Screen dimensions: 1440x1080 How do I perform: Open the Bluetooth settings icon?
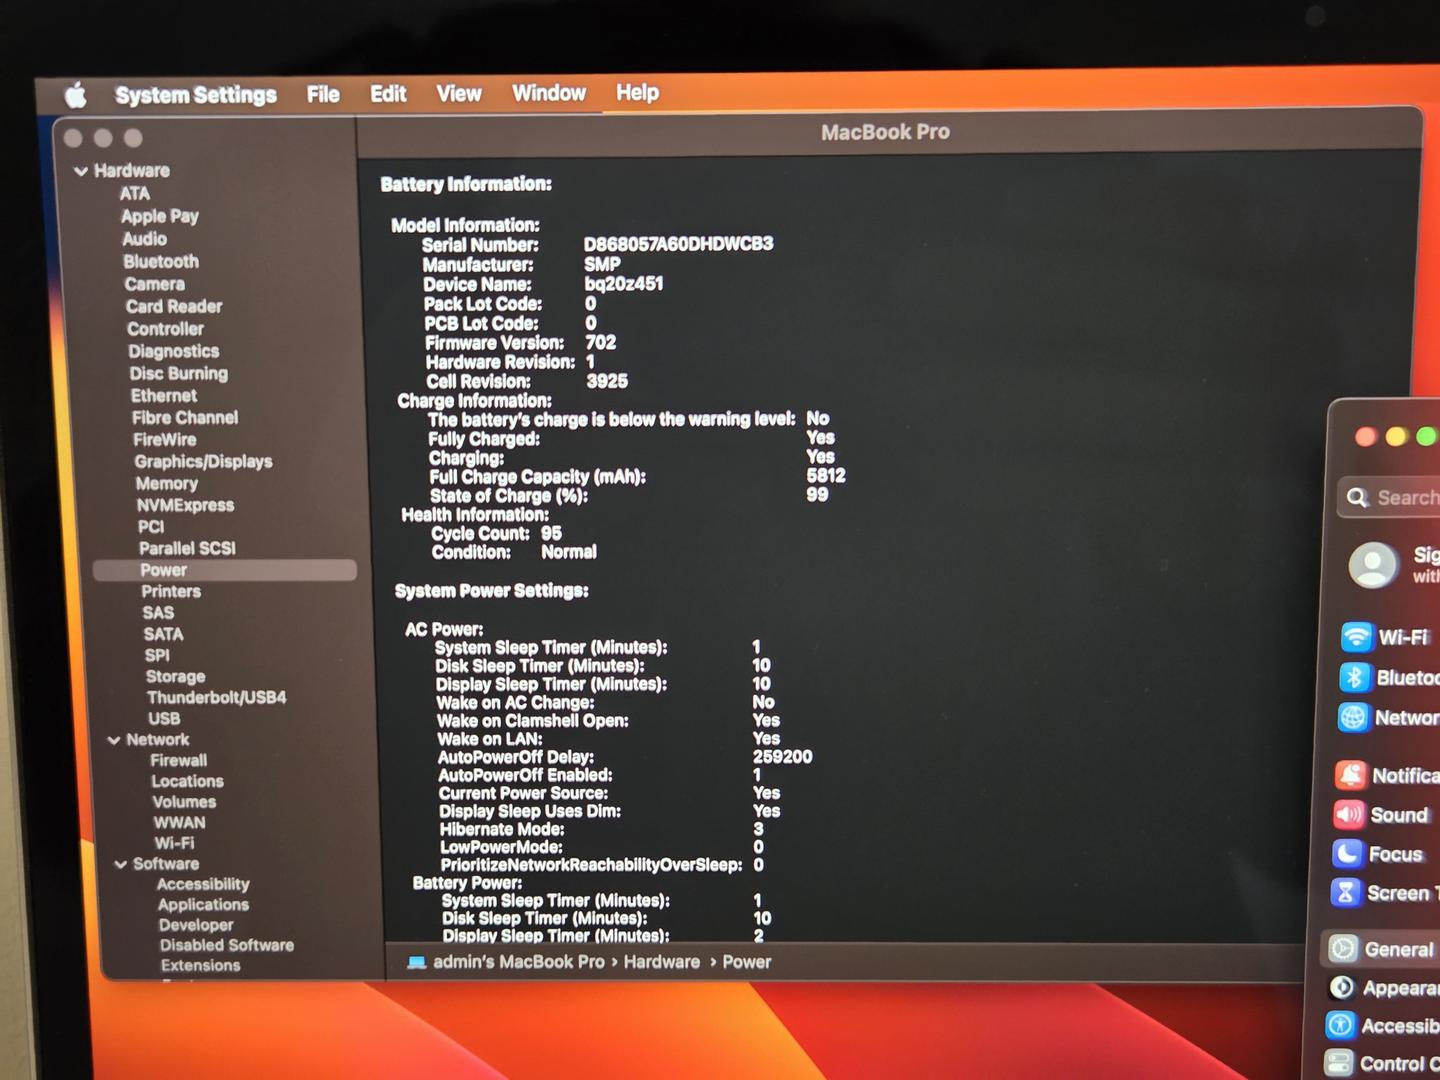pyautogui.click(x=1354, y=677)
